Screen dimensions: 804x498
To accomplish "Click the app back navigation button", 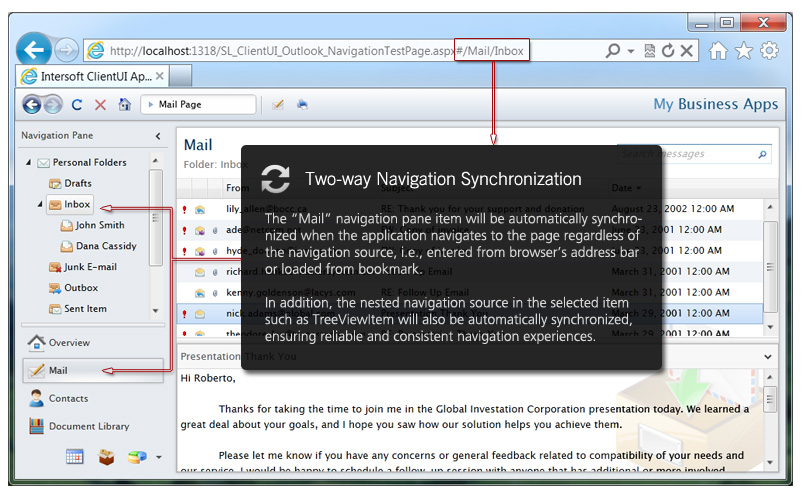I will [x=32, y=105].
